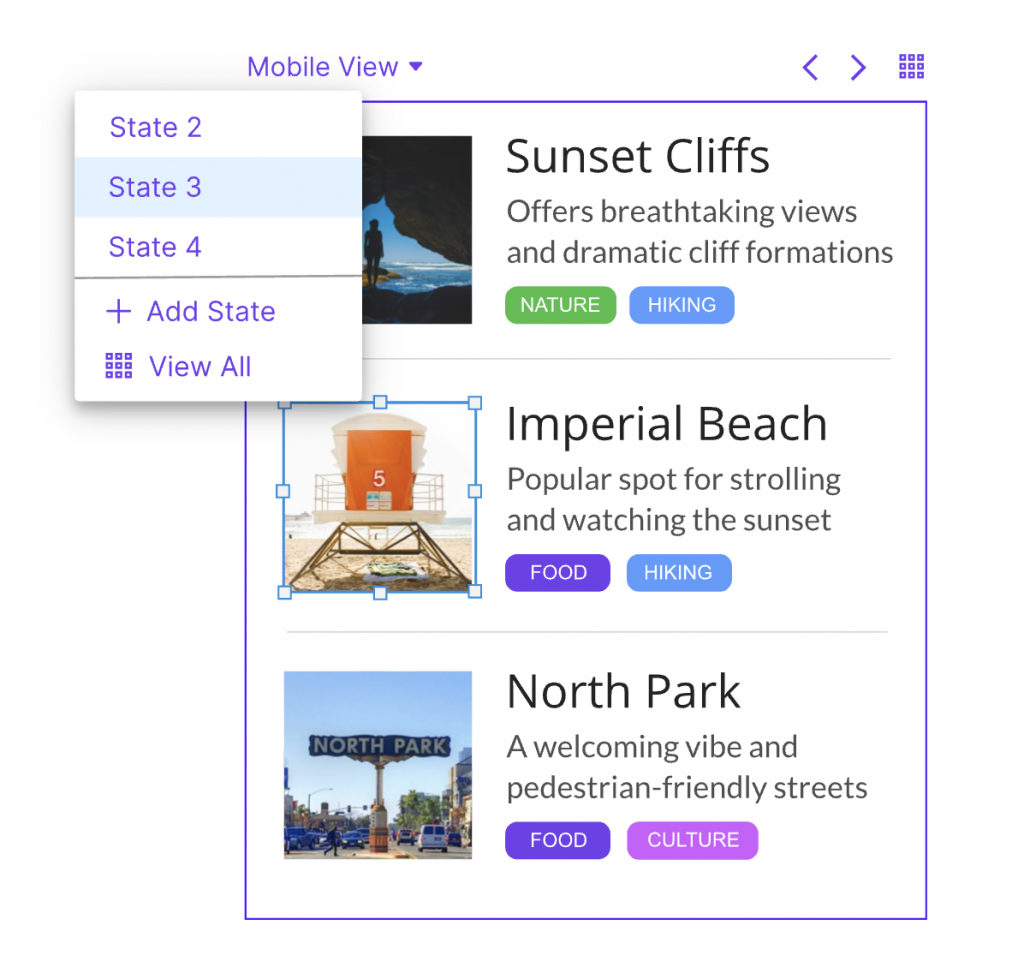Screen dimensions: 1024x973
Task: Click the bottom-center handle of selected image
Action: point(379,593)
